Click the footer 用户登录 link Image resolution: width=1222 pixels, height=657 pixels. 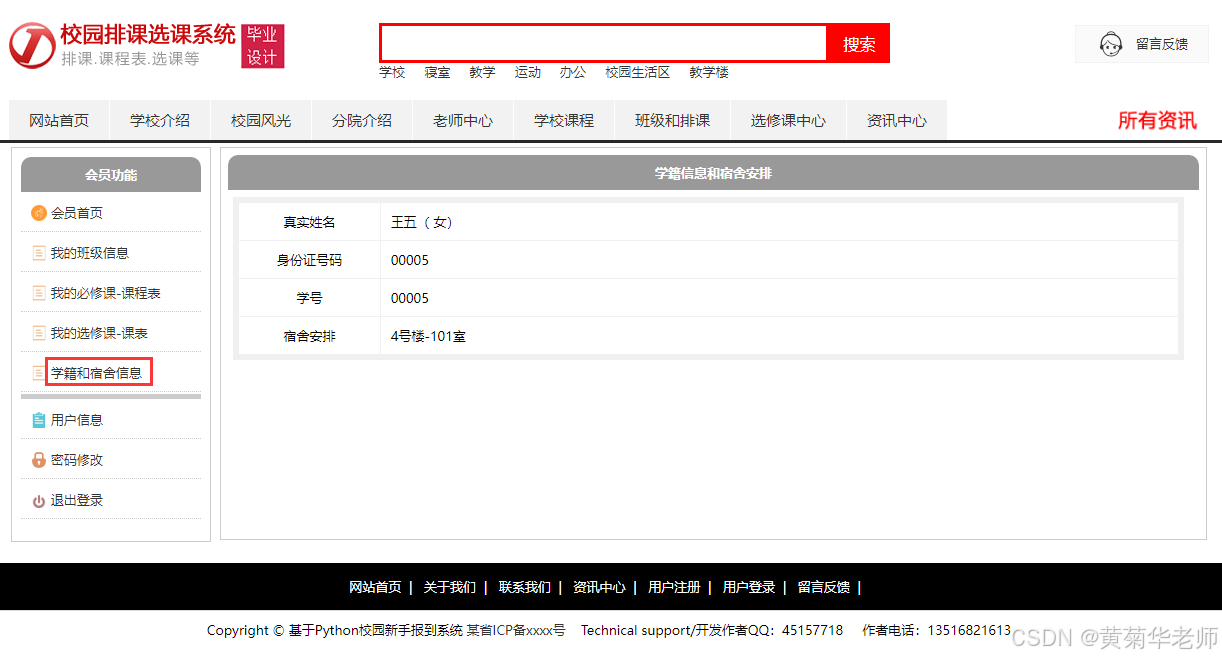(x=749, y=587)
